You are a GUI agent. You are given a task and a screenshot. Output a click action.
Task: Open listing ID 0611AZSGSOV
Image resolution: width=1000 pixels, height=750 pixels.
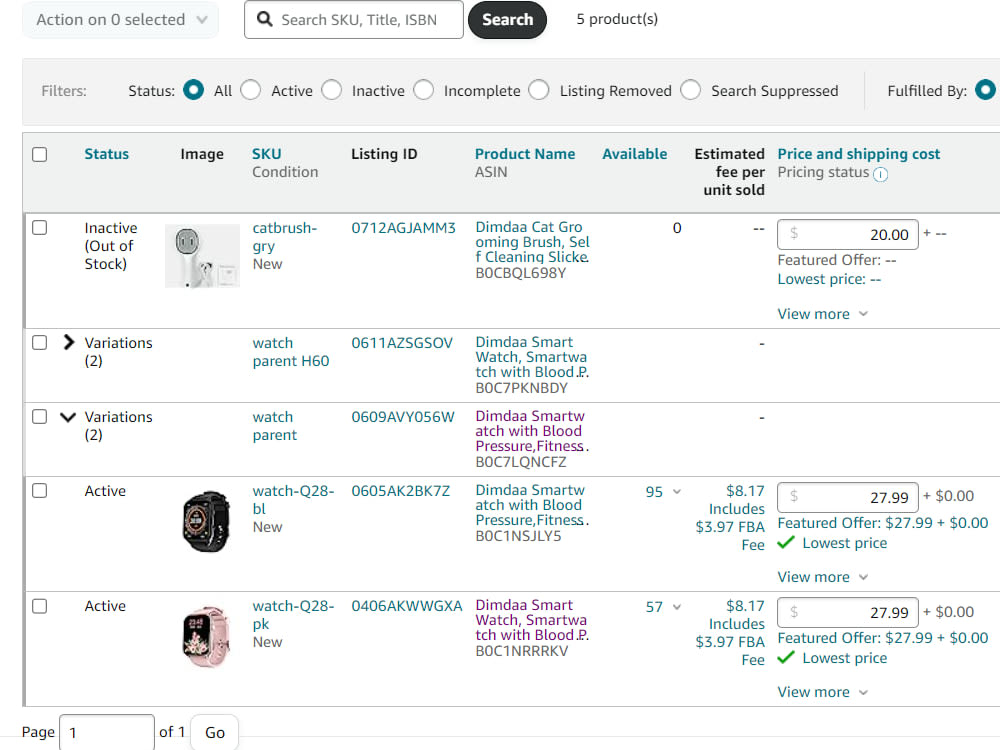(402, 342)
